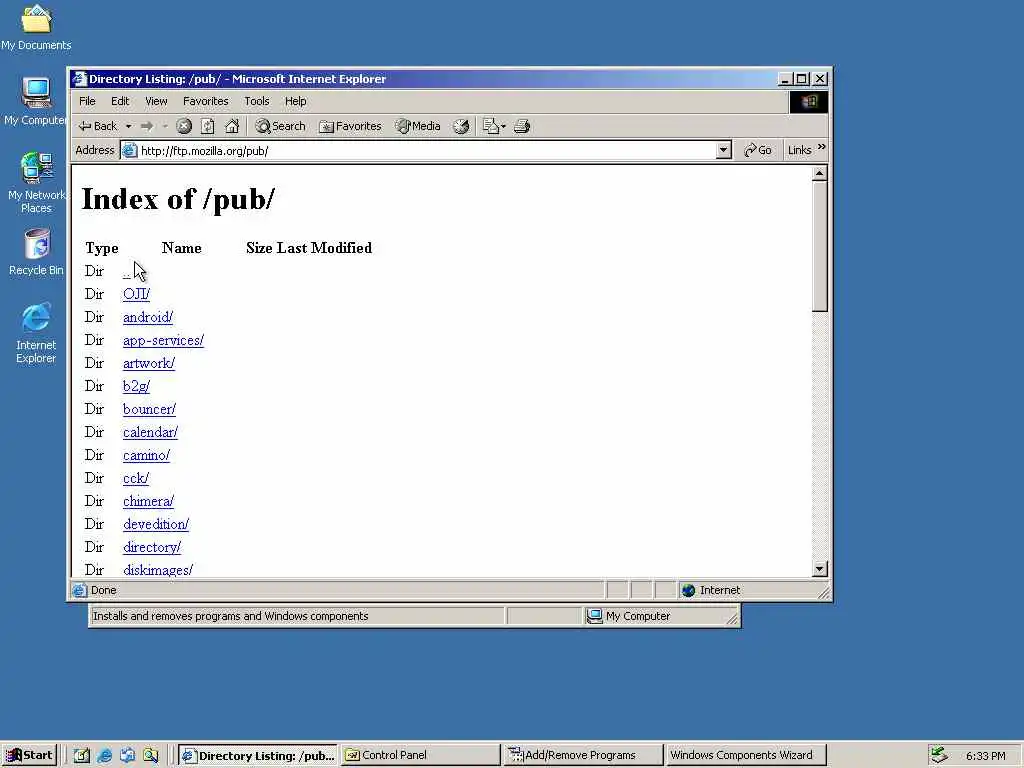Open the File menu
Viewport: 1024px width, 768px height.
[87, 101]
